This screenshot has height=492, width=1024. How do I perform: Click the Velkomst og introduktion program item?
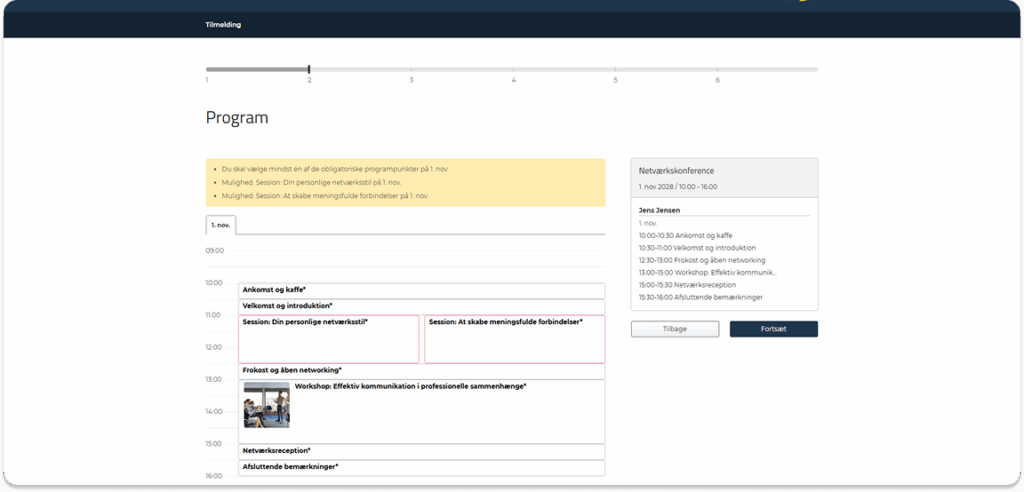click(x=421, y=306)
